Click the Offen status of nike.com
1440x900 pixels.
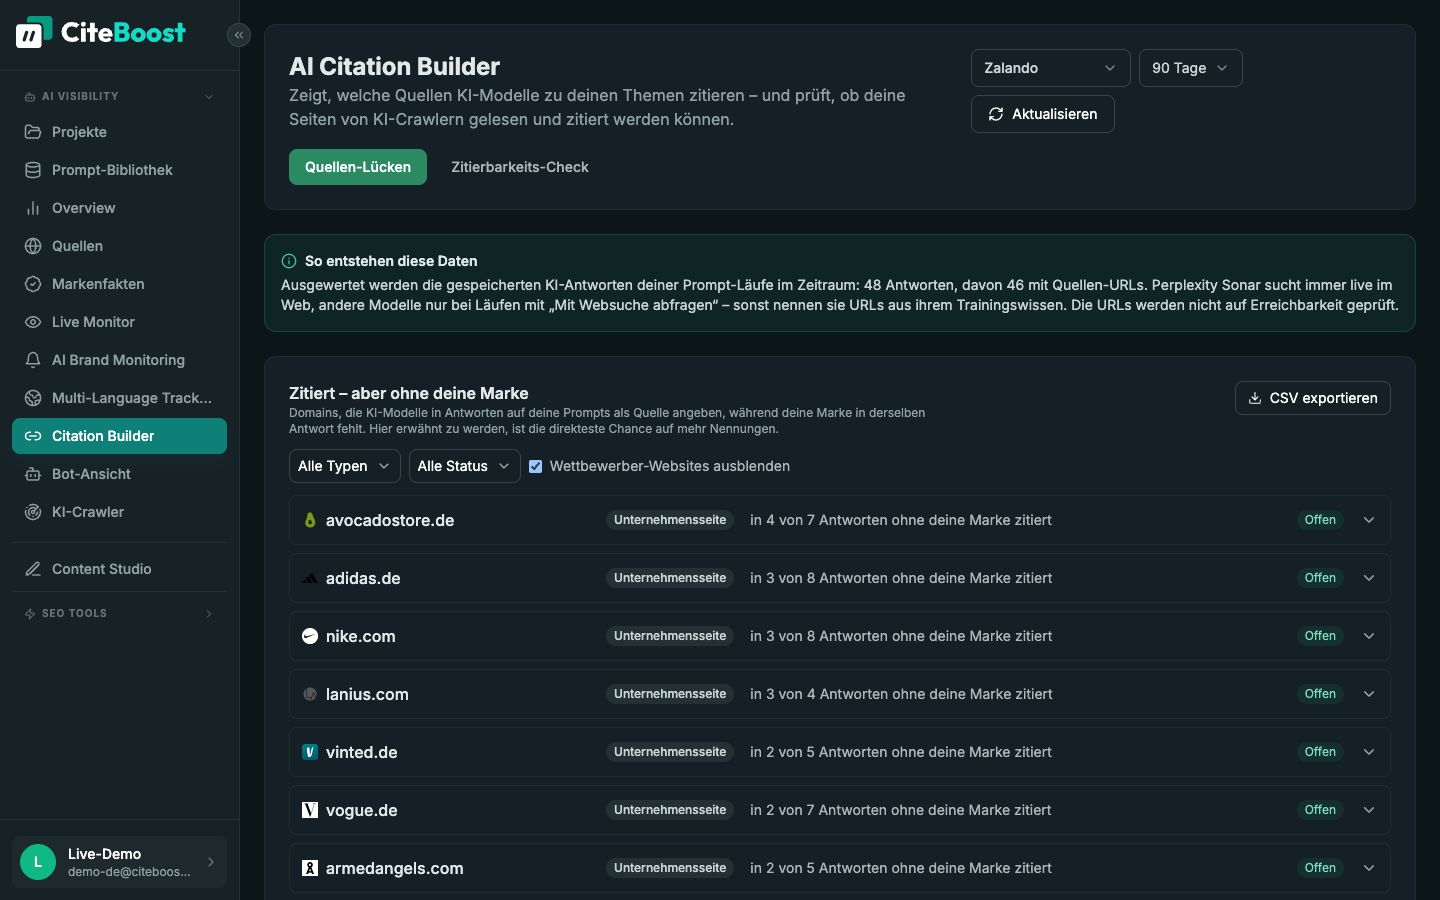click(1320, 636)
